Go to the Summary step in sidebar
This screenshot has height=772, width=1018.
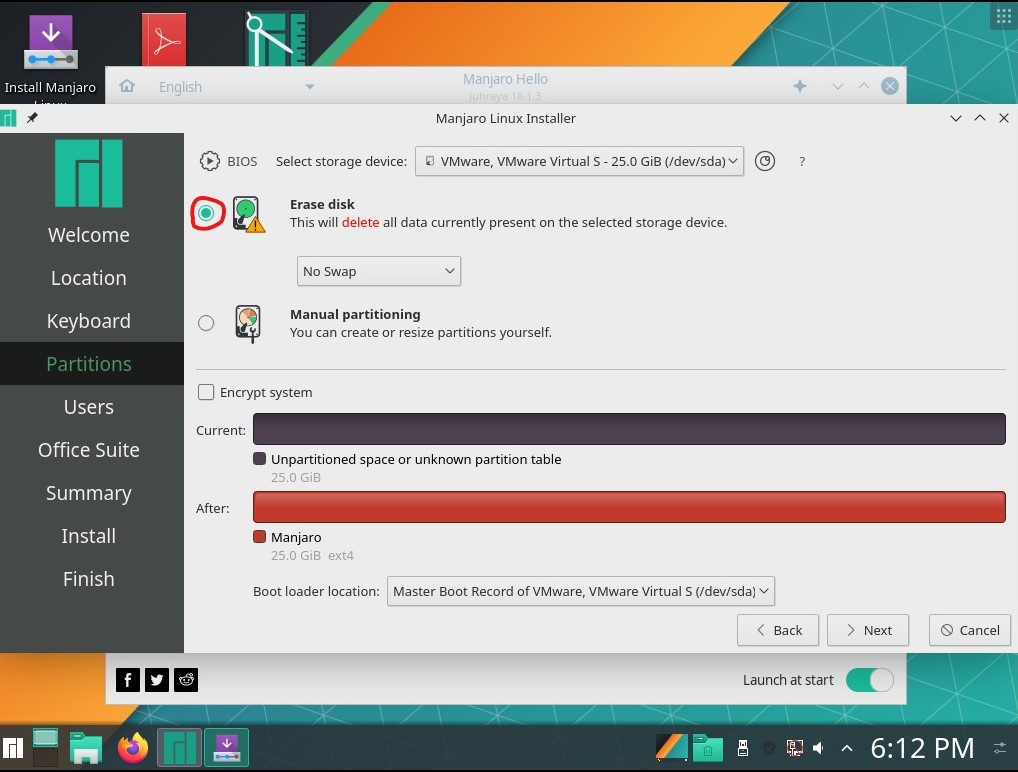pyautogui.click(x=89, y=493)
